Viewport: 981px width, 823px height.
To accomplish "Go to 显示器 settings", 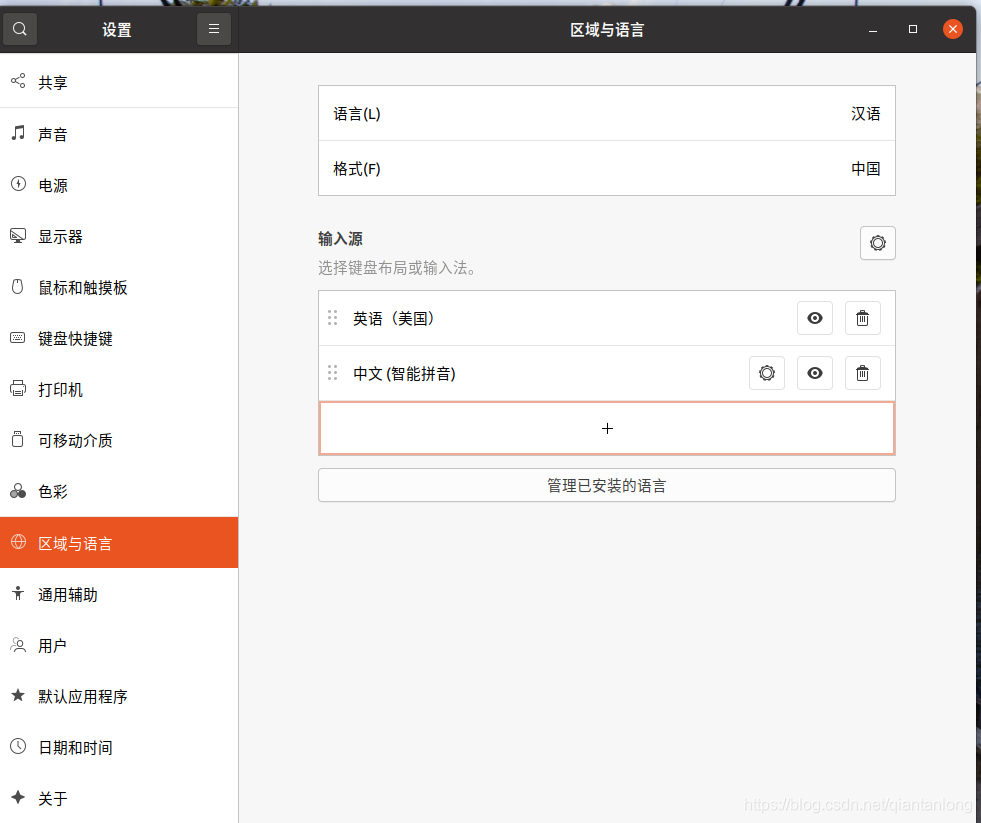I will coord(119,237).
